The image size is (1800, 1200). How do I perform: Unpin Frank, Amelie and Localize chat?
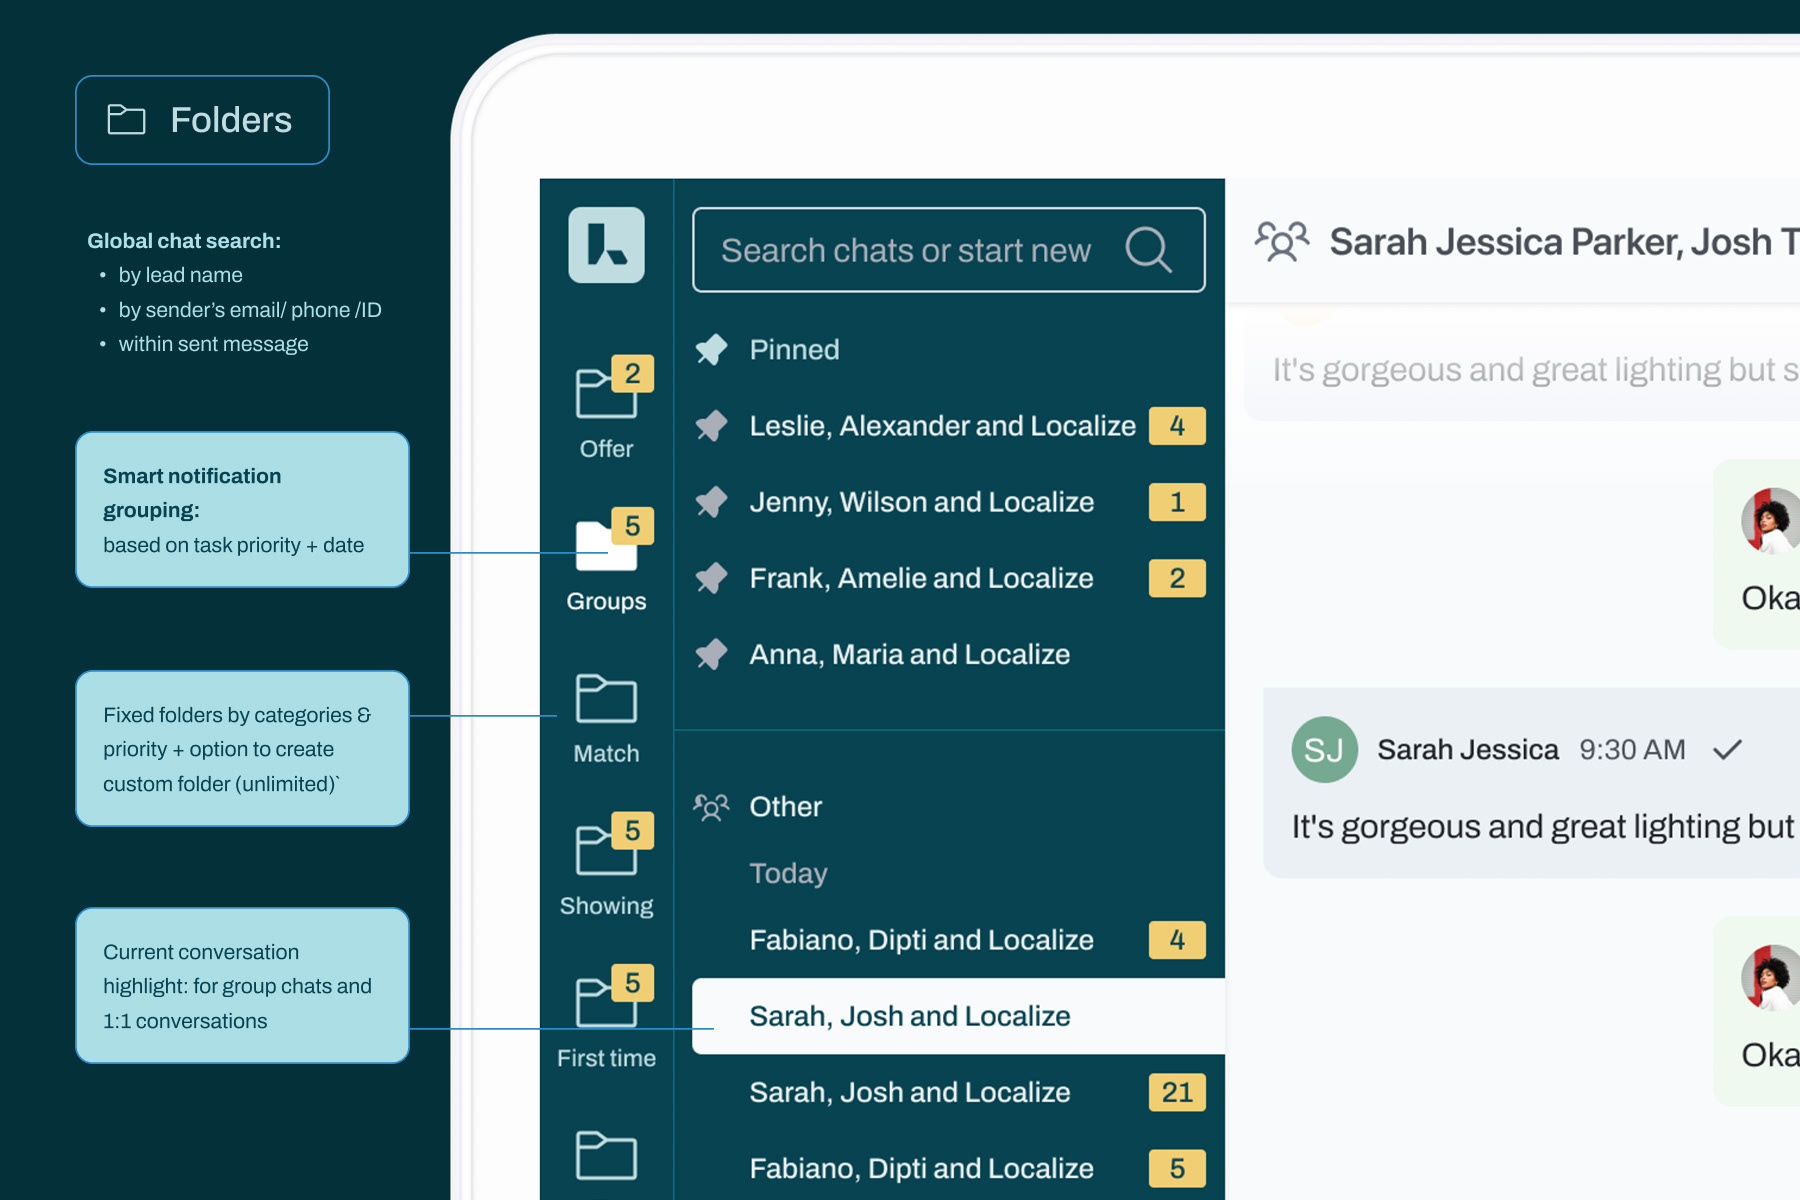click(712, 577)
